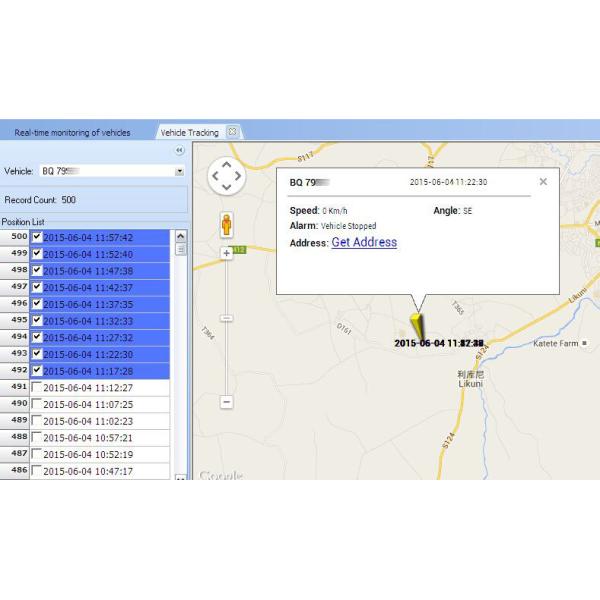Image resolution: width=600 pixels, height=600 pixels.
Task: Uncheck position 496 at 11:37:35
Action: [x=37, y=303]
